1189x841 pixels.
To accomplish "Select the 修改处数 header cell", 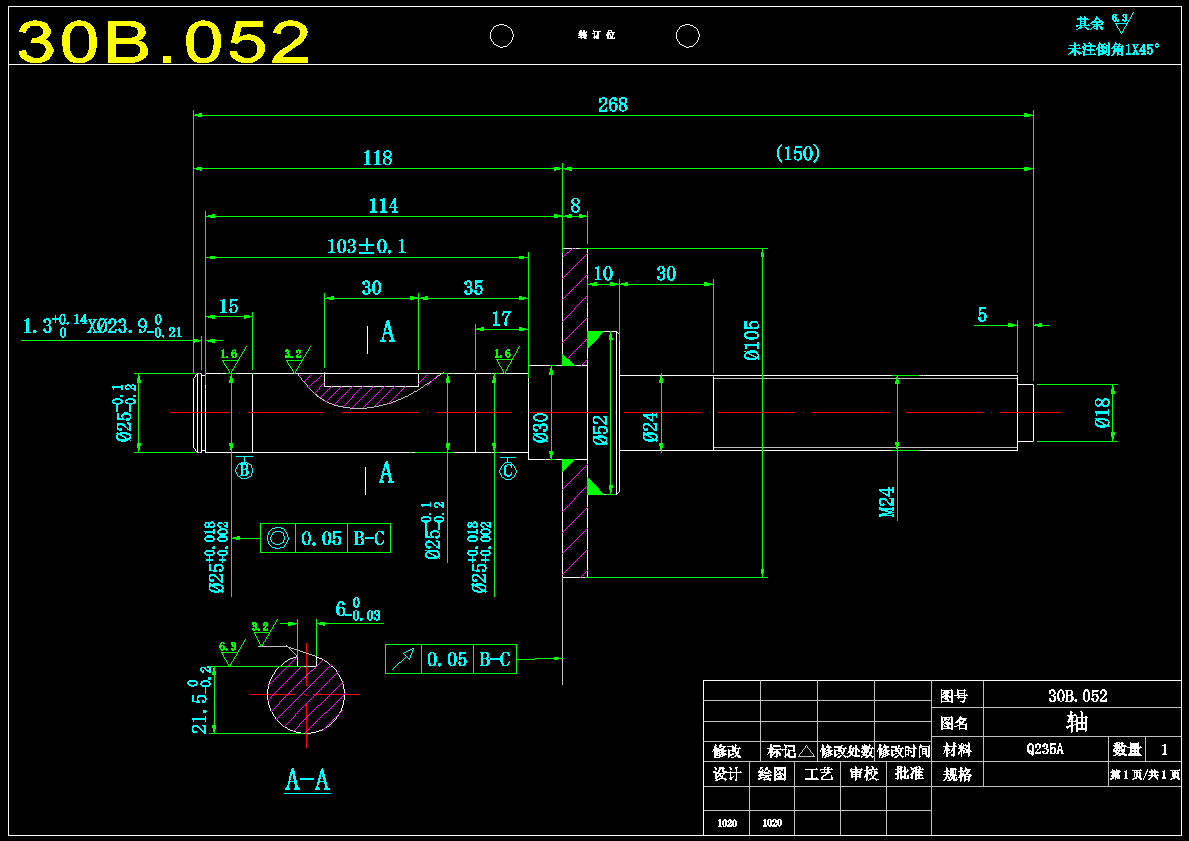I will click(x=845, y=751).
